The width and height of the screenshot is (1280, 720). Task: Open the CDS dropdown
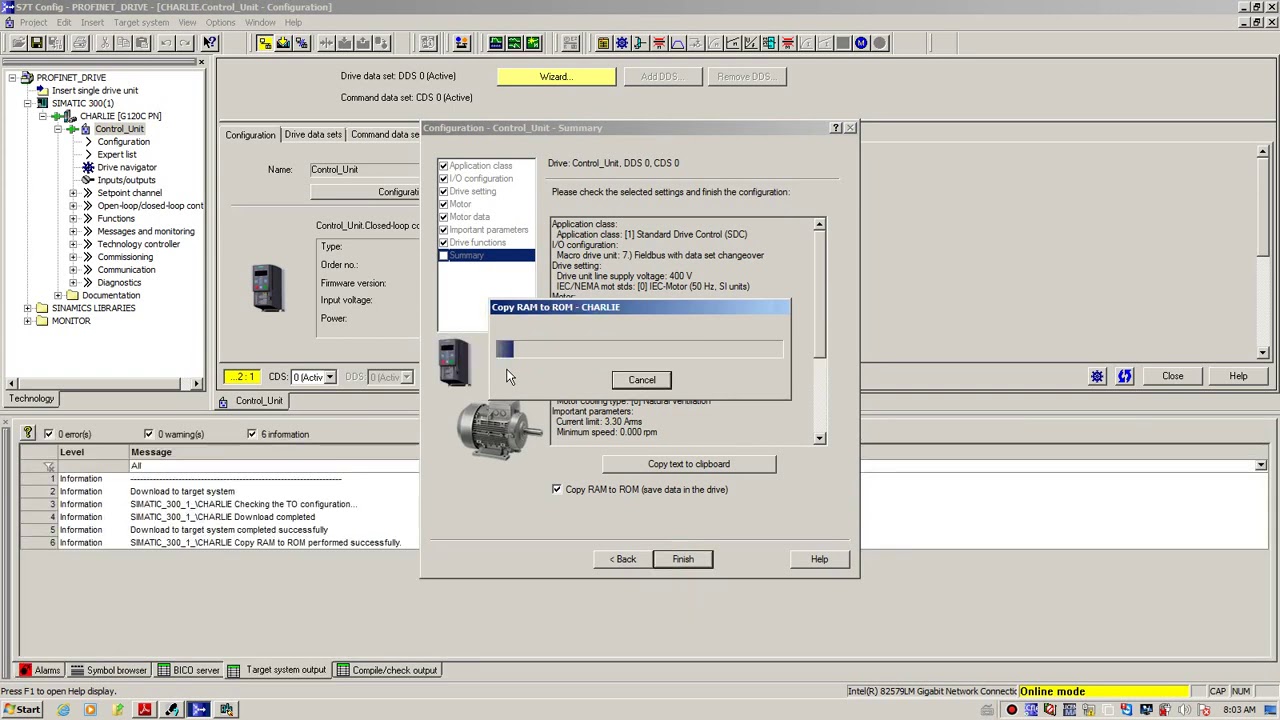click(329, 377)
